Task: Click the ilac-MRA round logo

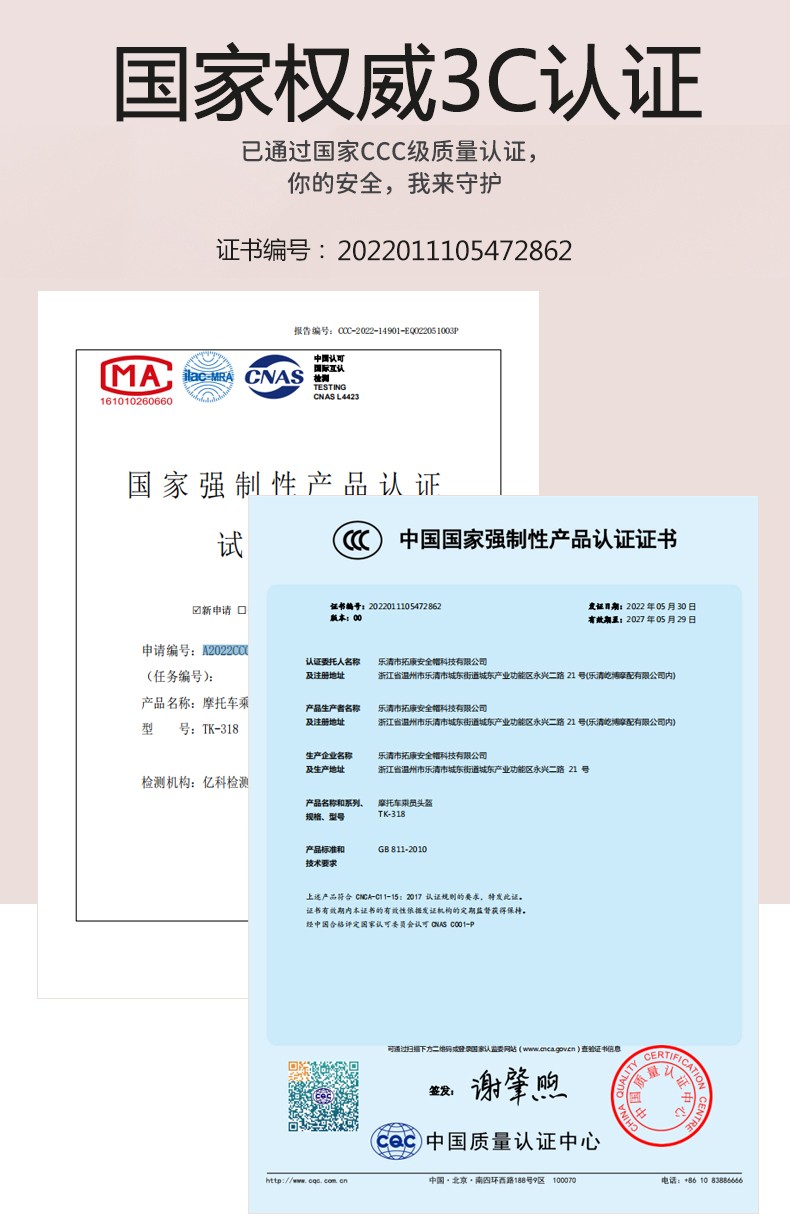Action: (x=208, y=377)
